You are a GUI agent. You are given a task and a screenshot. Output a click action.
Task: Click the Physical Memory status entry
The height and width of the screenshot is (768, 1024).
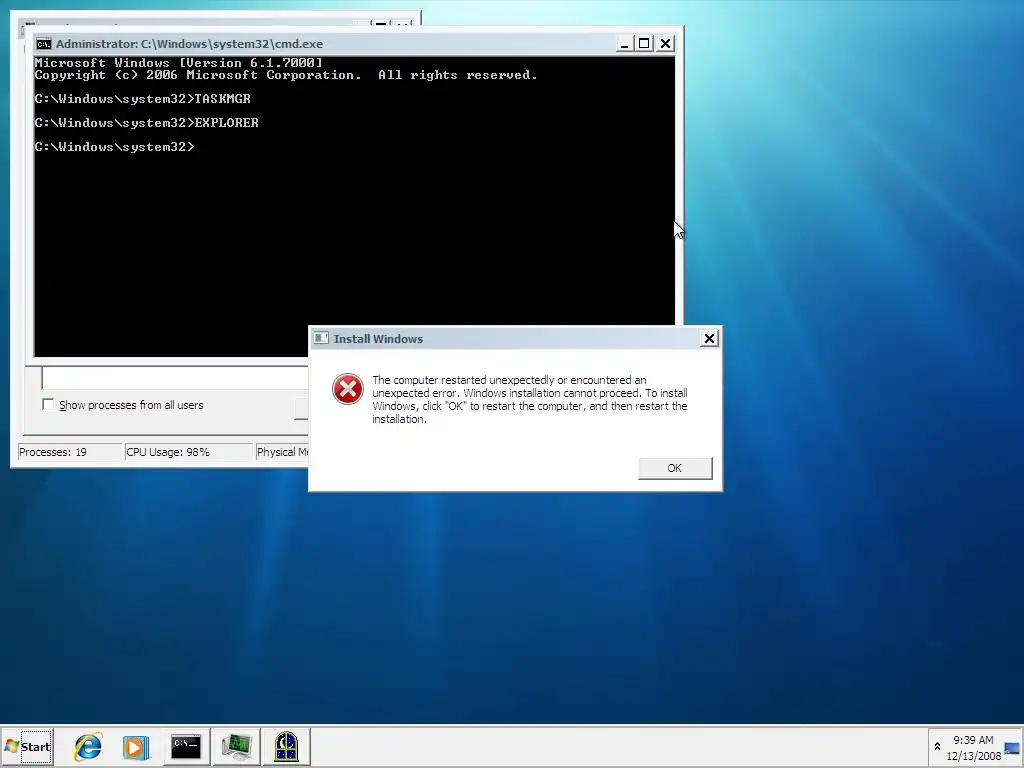point(282,452)
